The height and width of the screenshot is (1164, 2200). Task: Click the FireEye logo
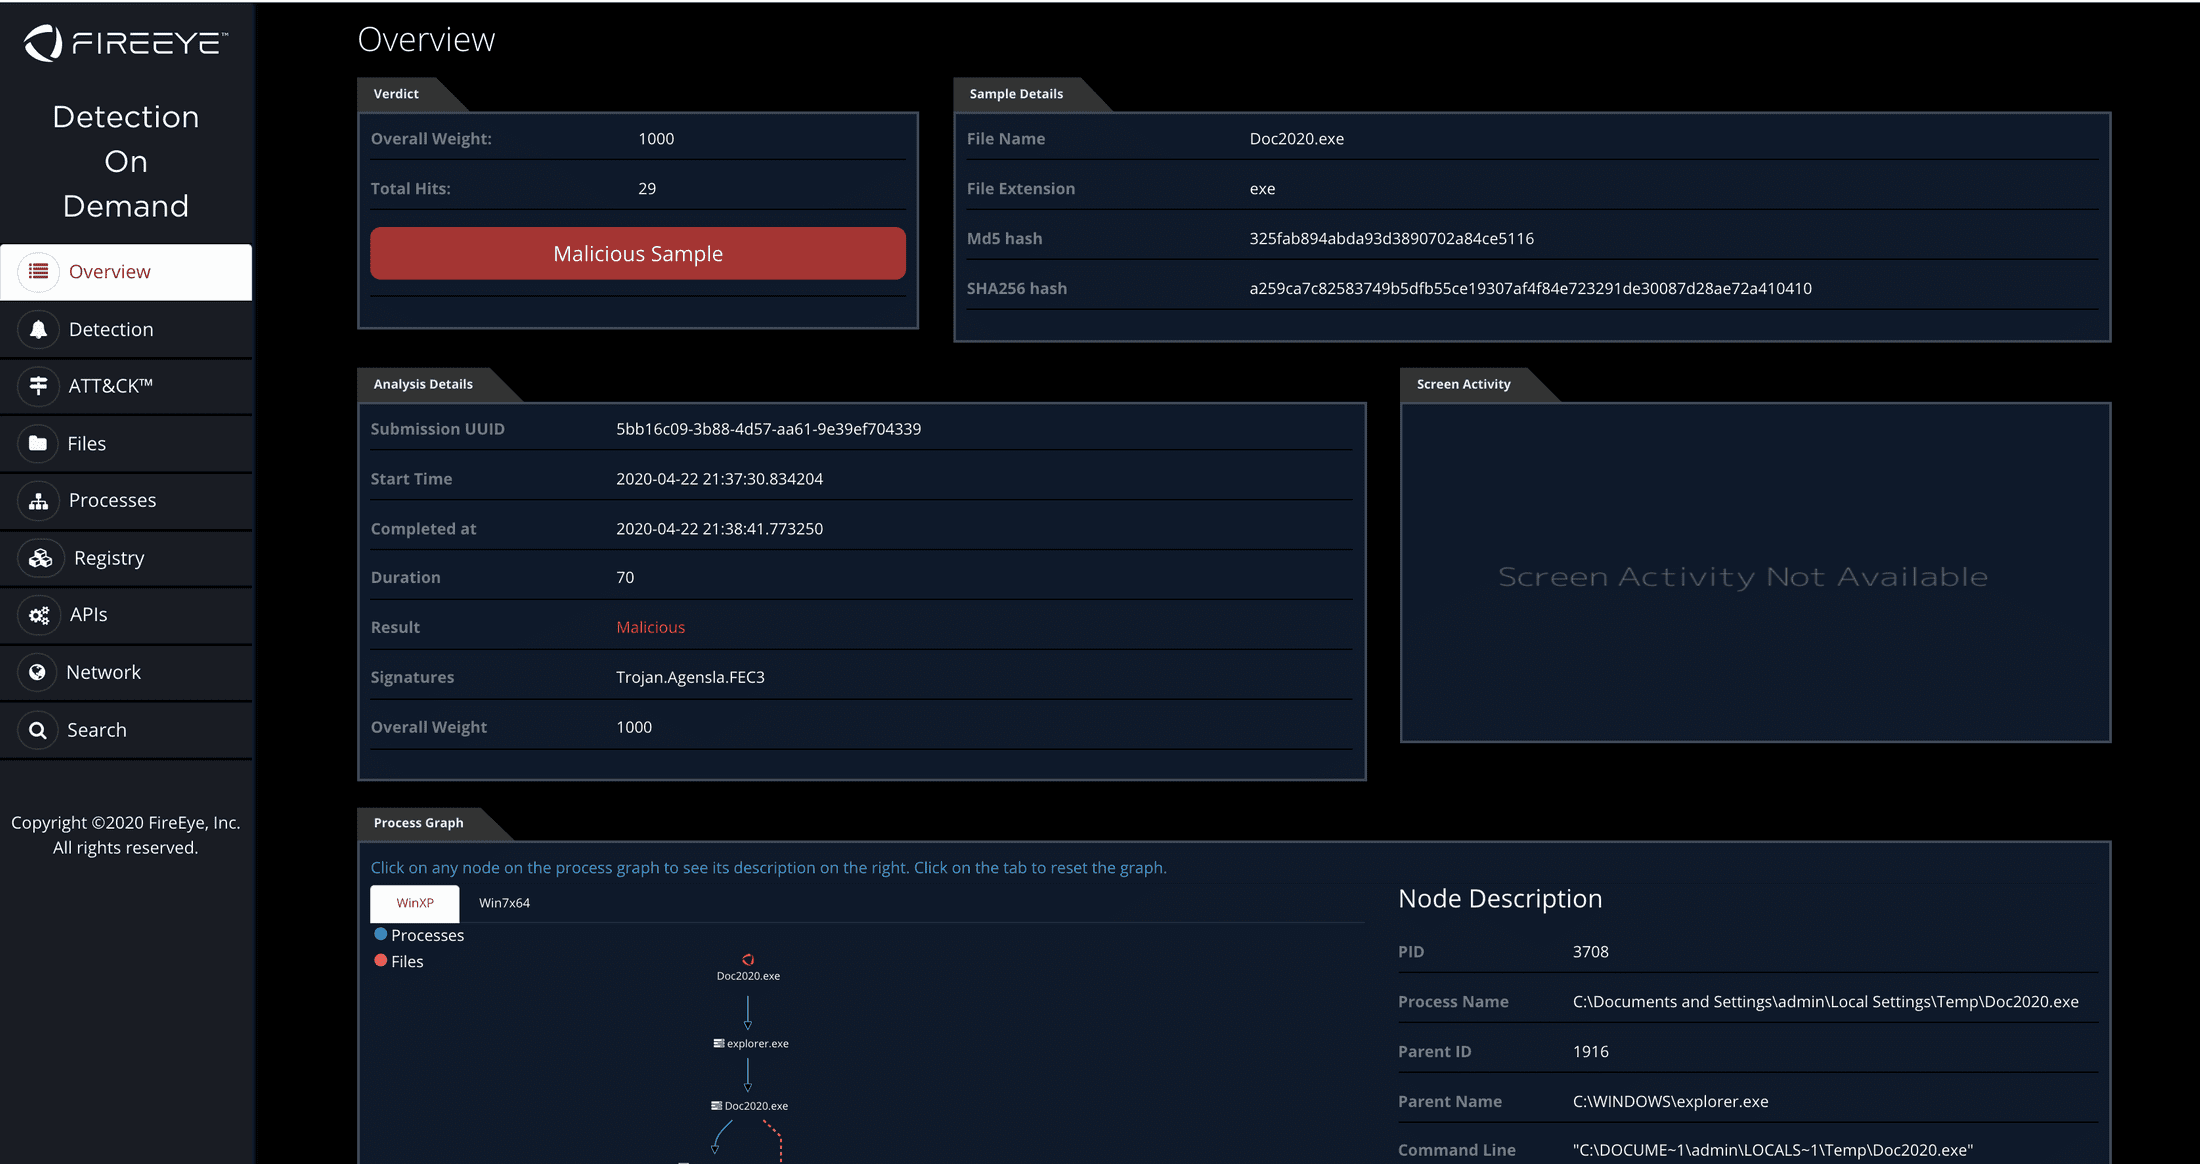[x=125, y=43]
